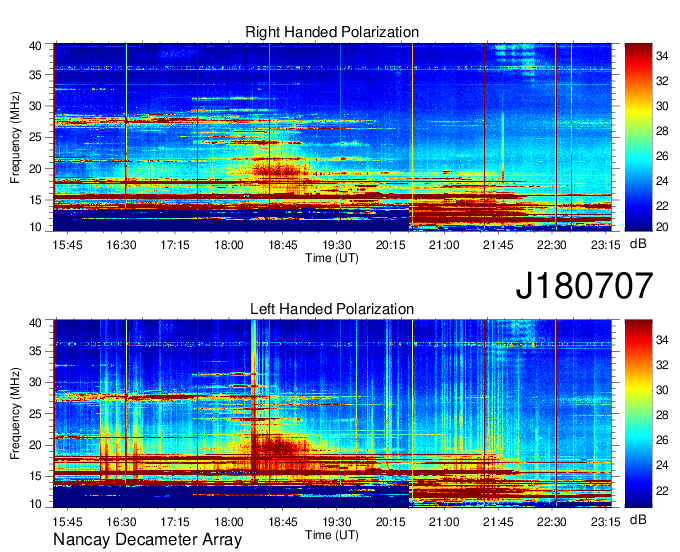This screenshot has height=552, width=680.
Task: Click the 16:30 time tick on left-handed plot
Action: point(121,522)
